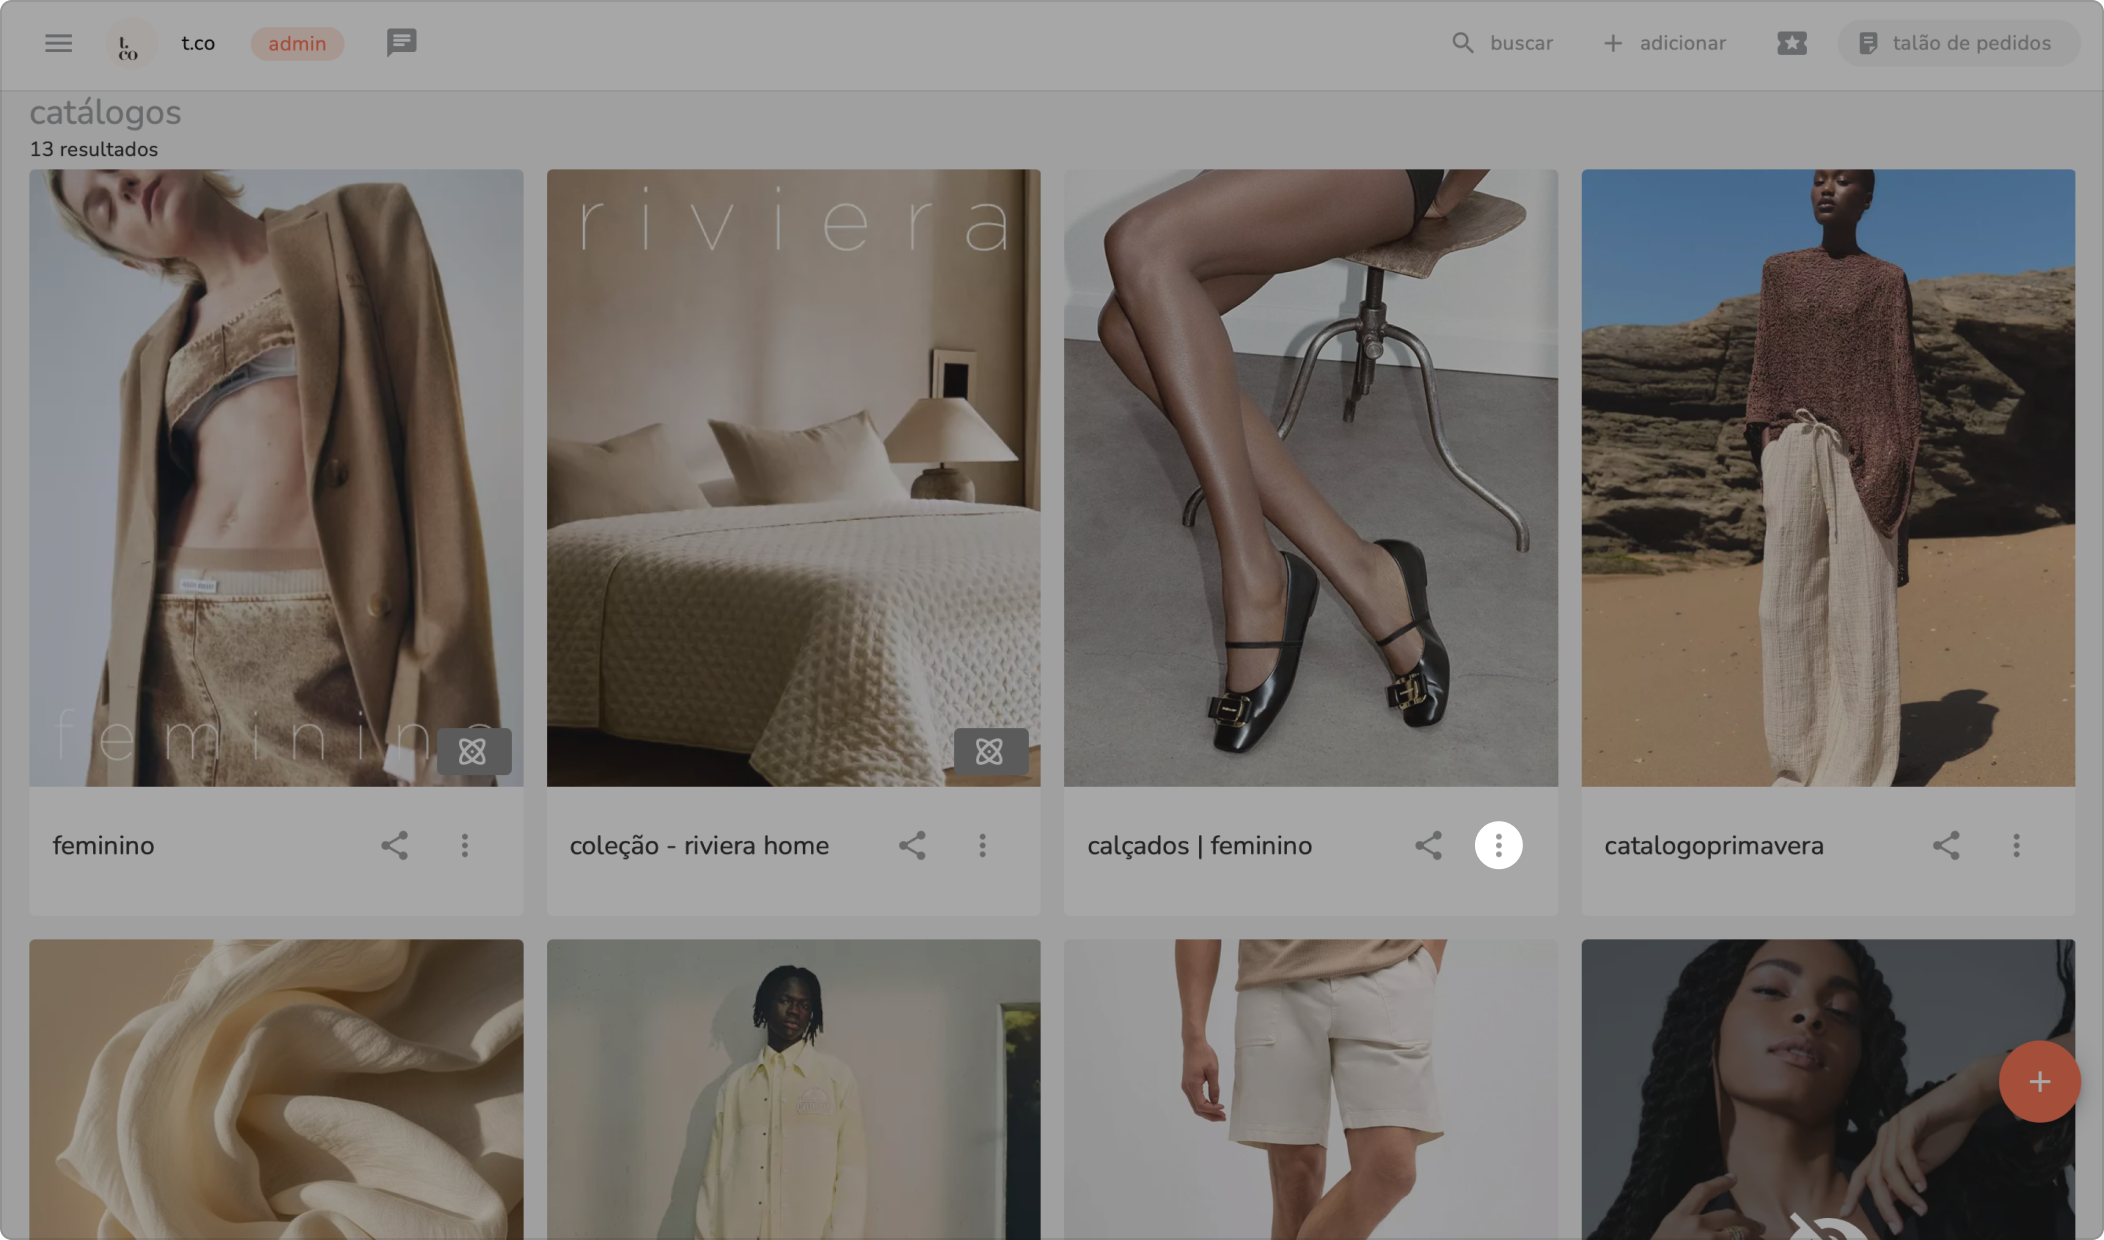Click the star badge icon in header
The width and height of the screenshot is (2104, 1240).
point(1791,43)
